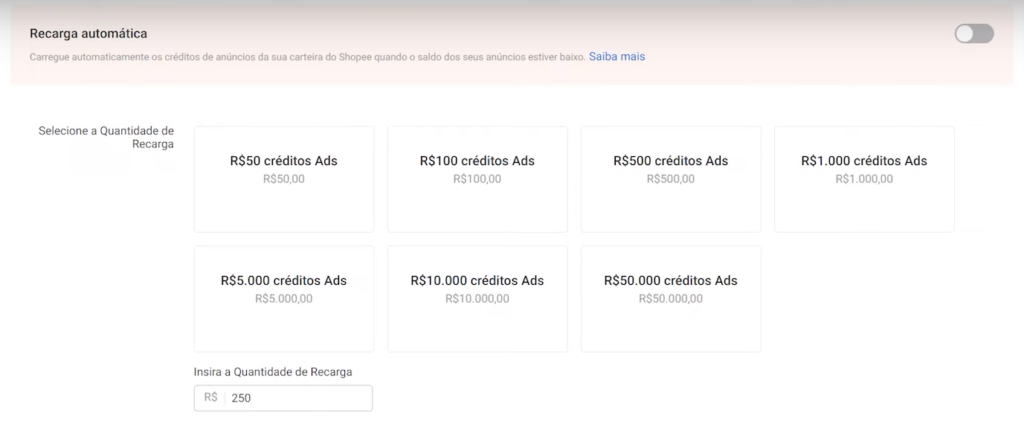Enable the Recarga automática toggle switch
Screen dimensions: 1024x421
pos(973,34)
